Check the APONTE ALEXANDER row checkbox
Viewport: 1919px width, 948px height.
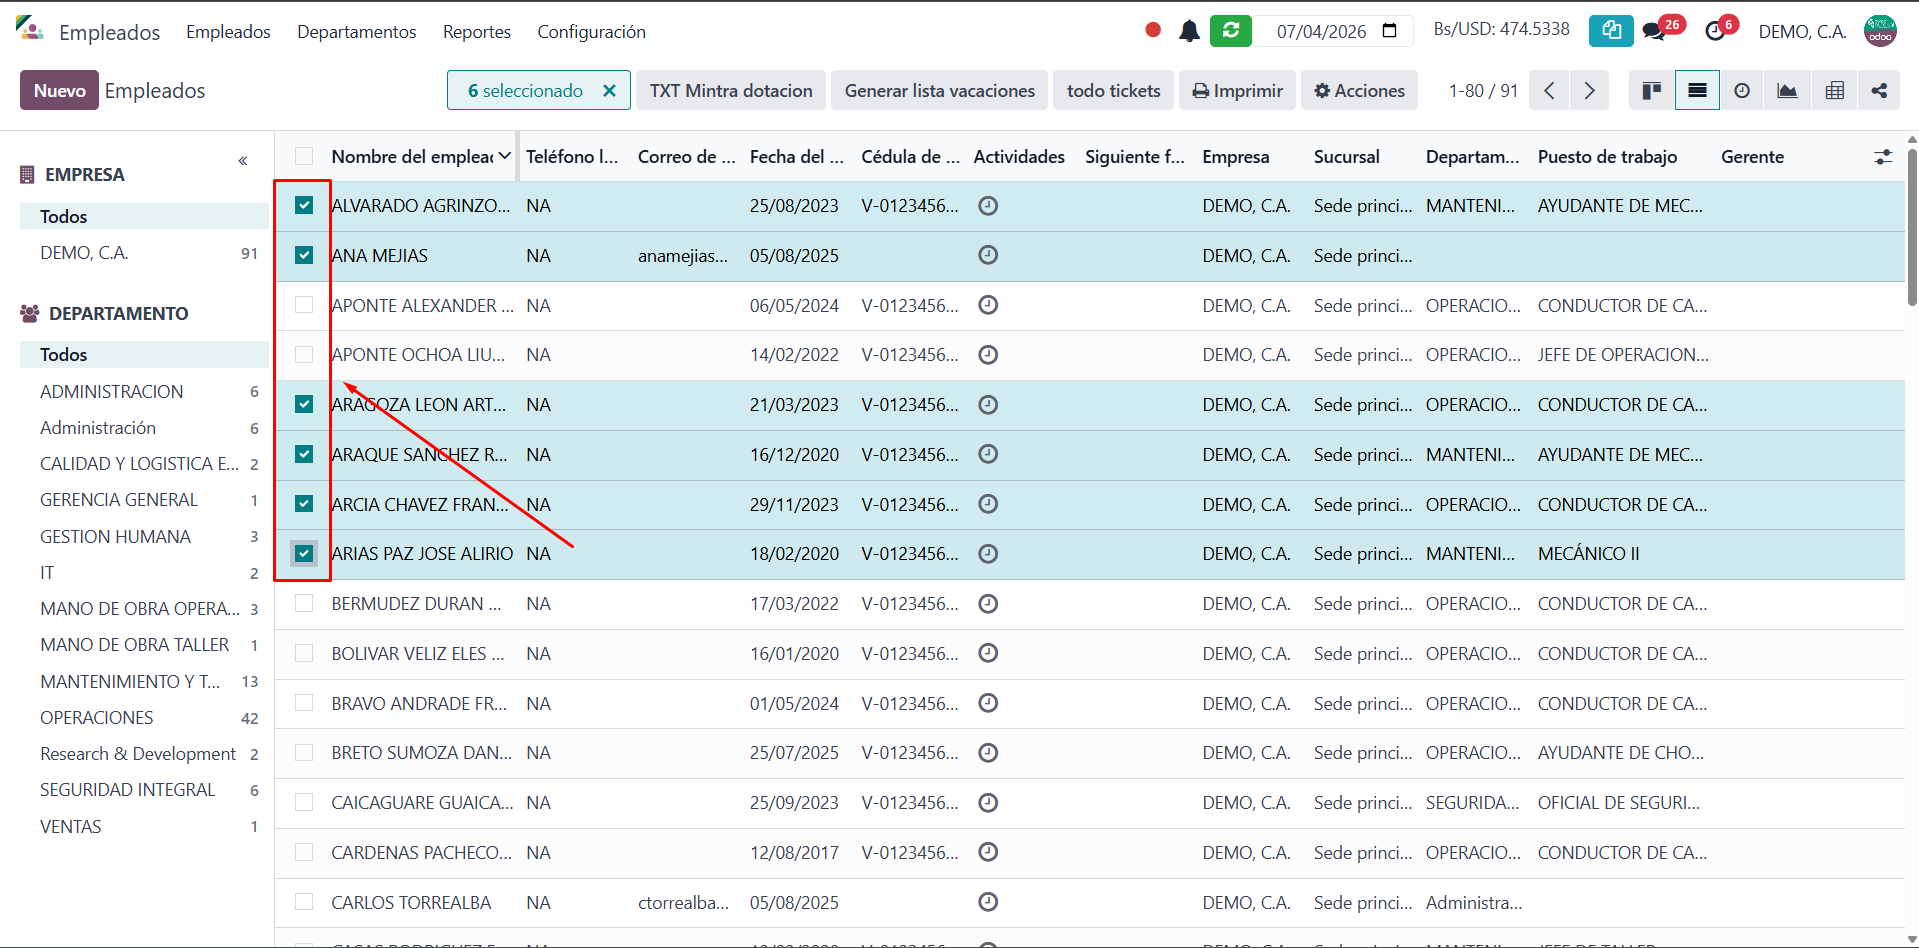tap(304, 305)
